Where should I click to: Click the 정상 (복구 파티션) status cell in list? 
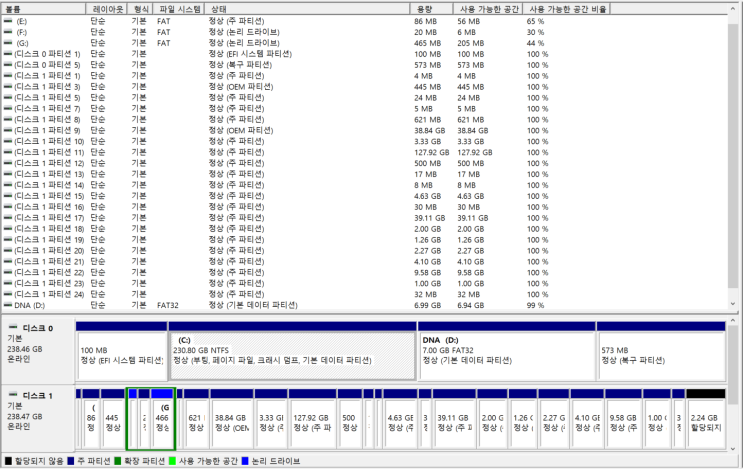(x=240, y=64)
